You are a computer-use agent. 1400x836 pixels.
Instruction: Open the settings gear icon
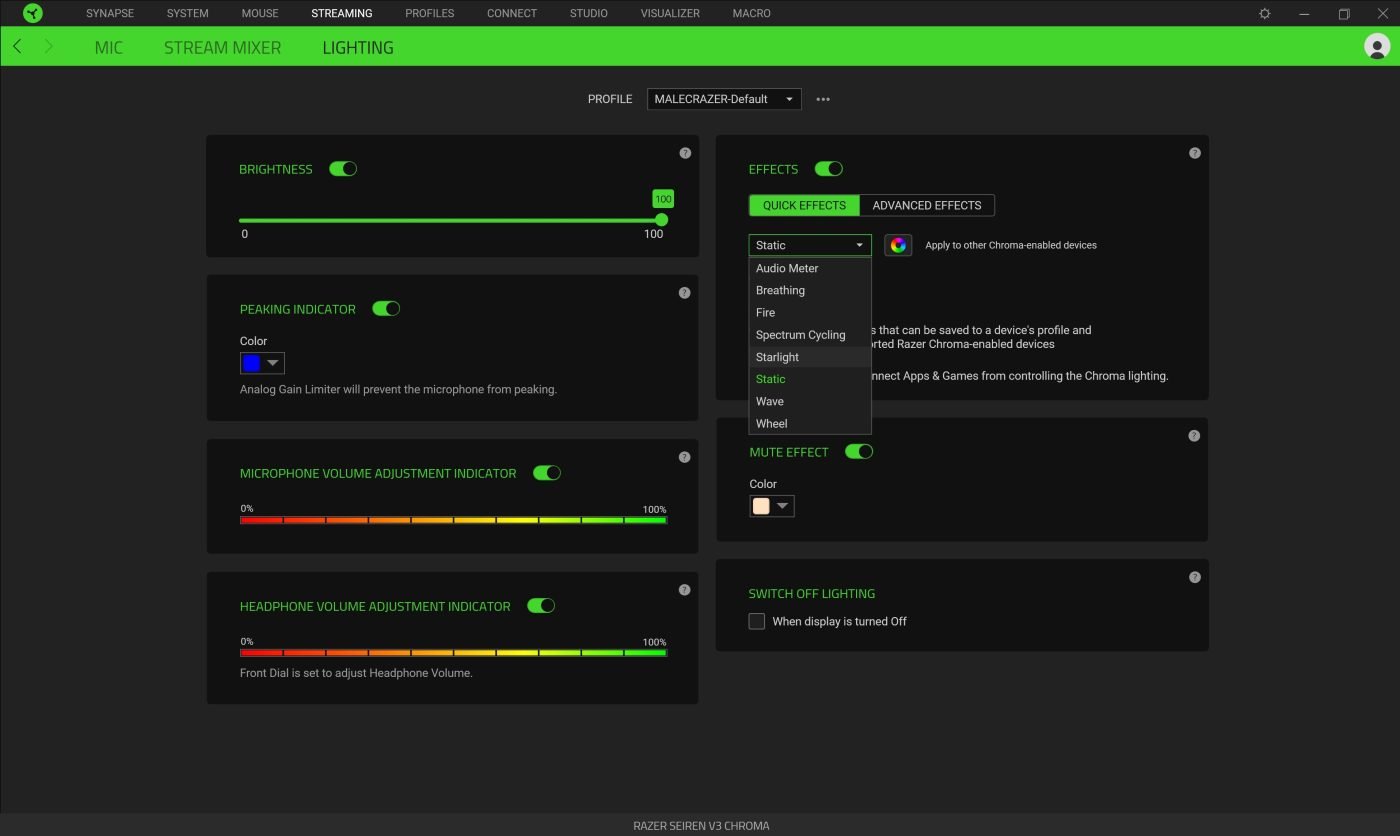(1265, 13)
